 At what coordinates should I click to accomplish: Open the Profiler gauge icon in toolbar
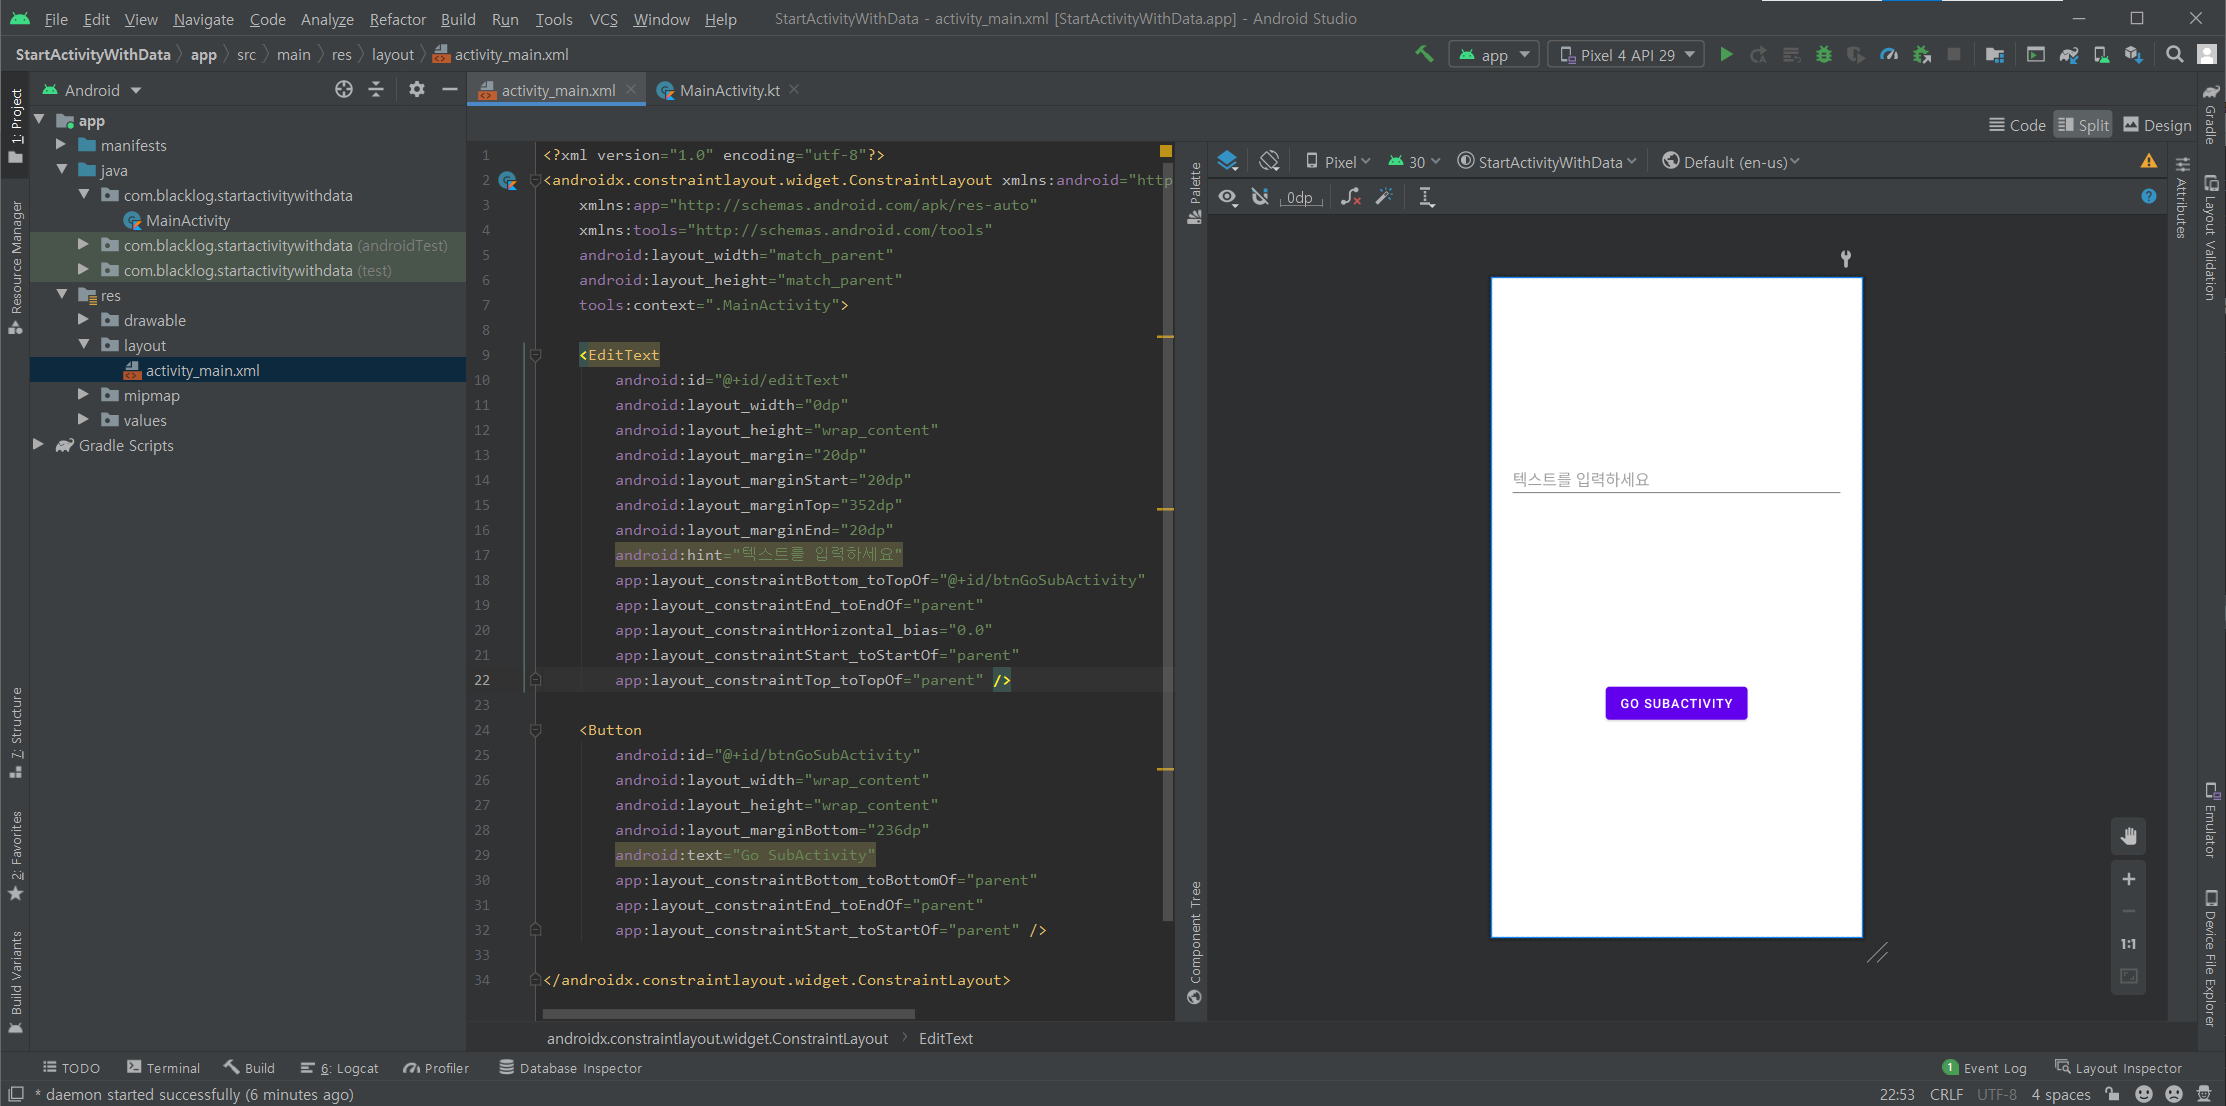(1889, 55)
